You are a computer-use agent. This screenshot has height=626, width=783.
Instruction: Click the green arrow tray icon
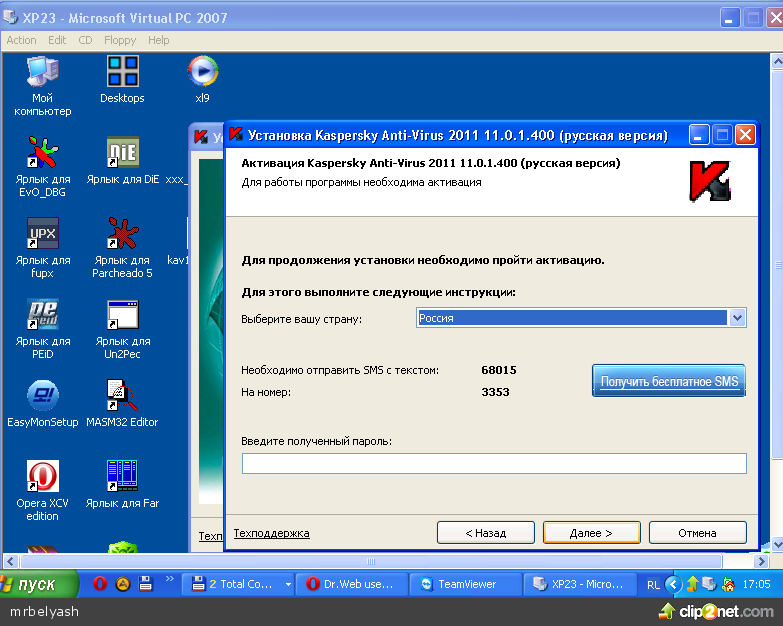point(693,584)
